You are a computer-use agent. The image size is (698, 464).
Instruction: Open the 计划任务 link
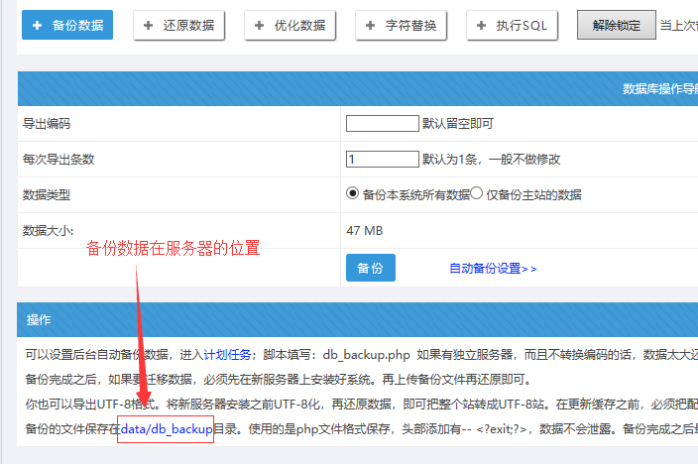(228, 354)
